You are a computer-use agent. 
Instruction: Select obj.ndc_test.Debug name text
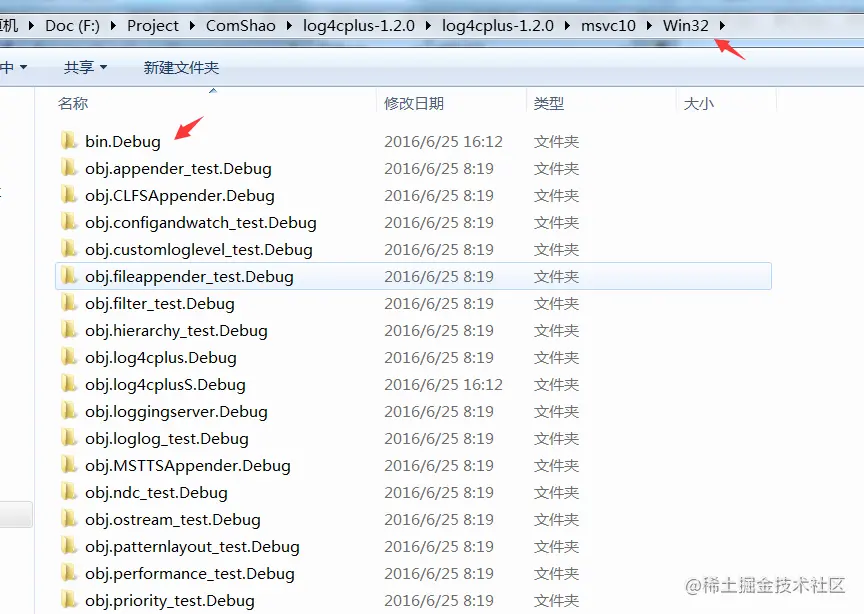coord(156,493)
